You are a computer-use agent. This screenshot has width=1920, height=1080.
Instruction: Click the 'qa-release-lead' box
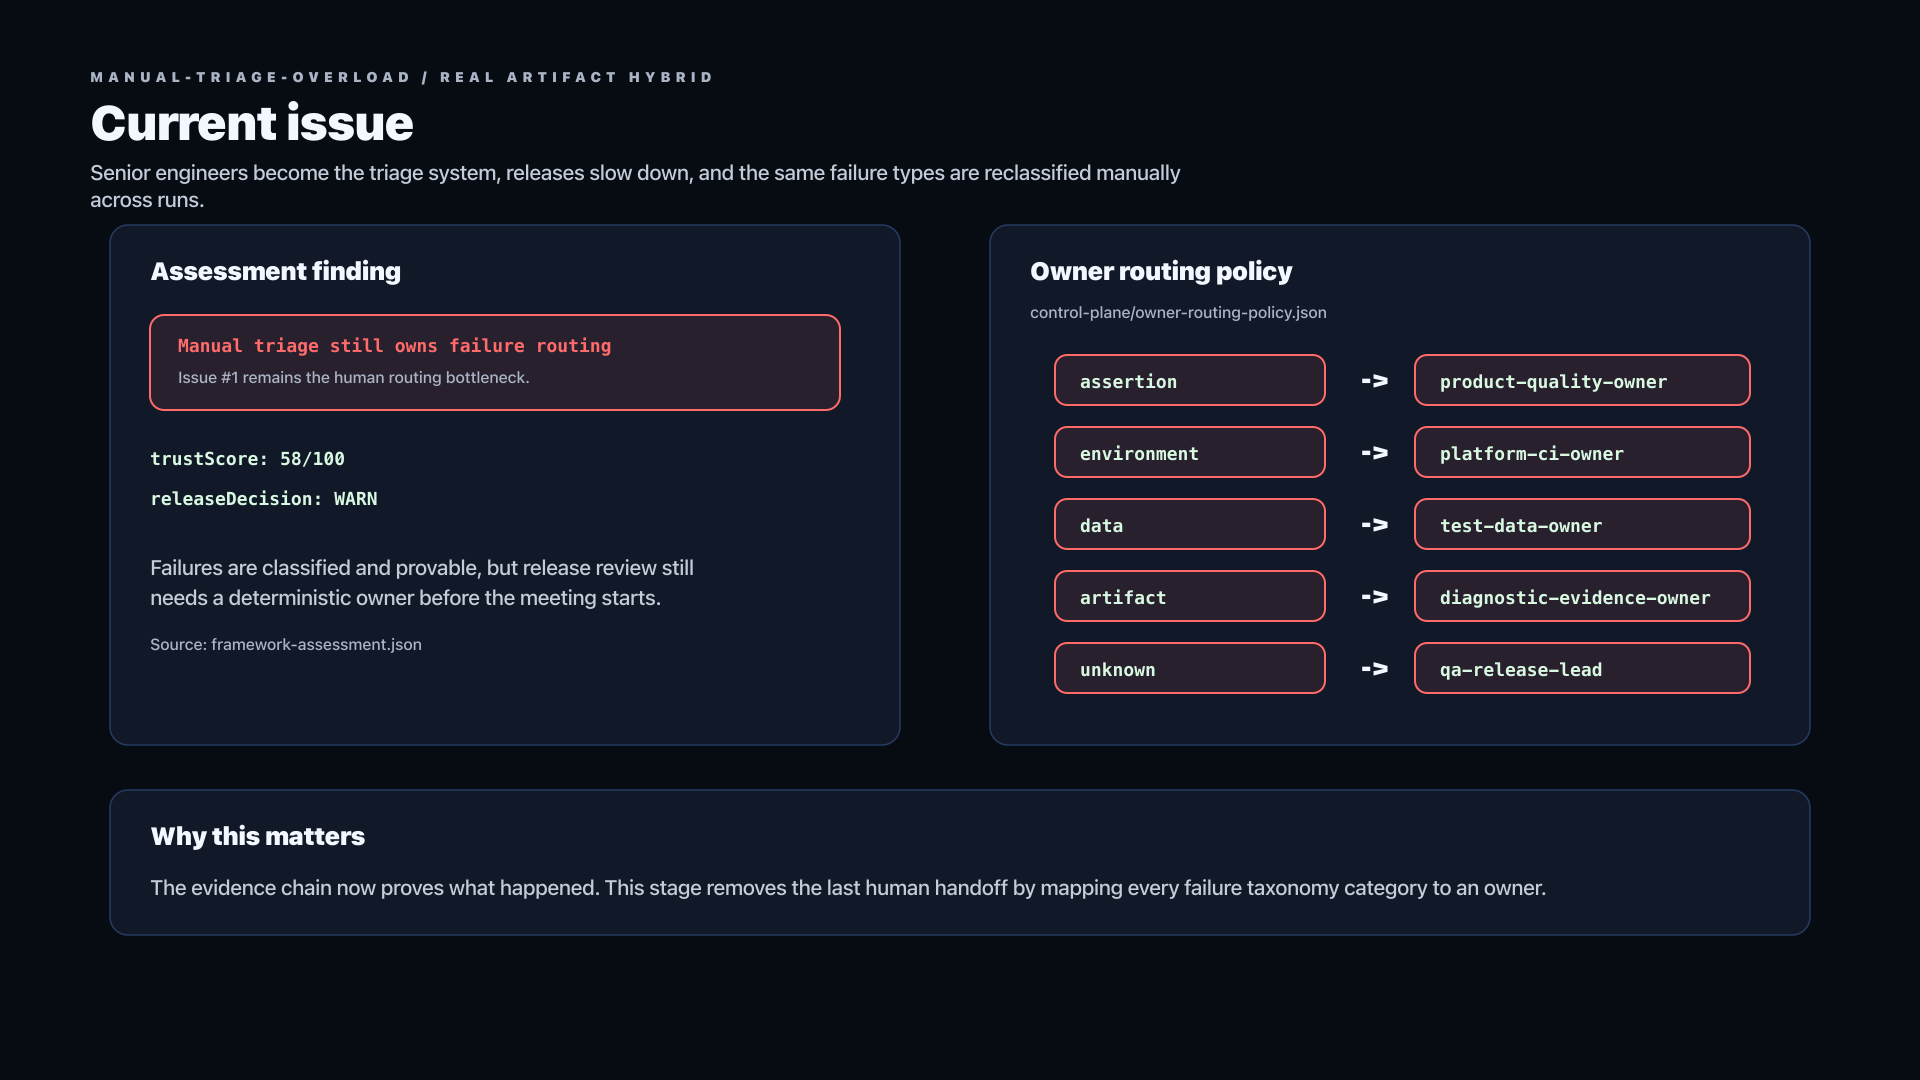1582,668
